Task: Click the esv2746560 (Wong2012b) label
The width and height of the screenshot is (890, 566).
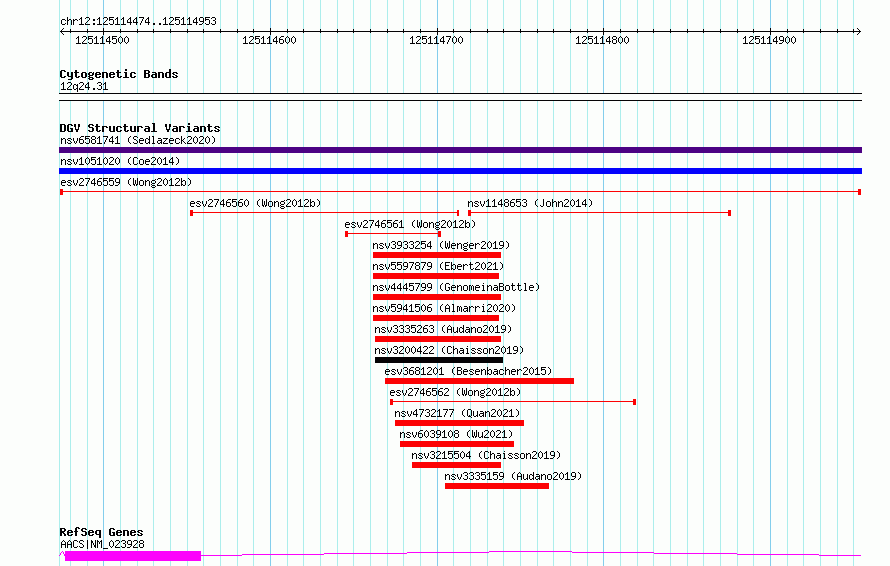Action: [x=255, y=203]
